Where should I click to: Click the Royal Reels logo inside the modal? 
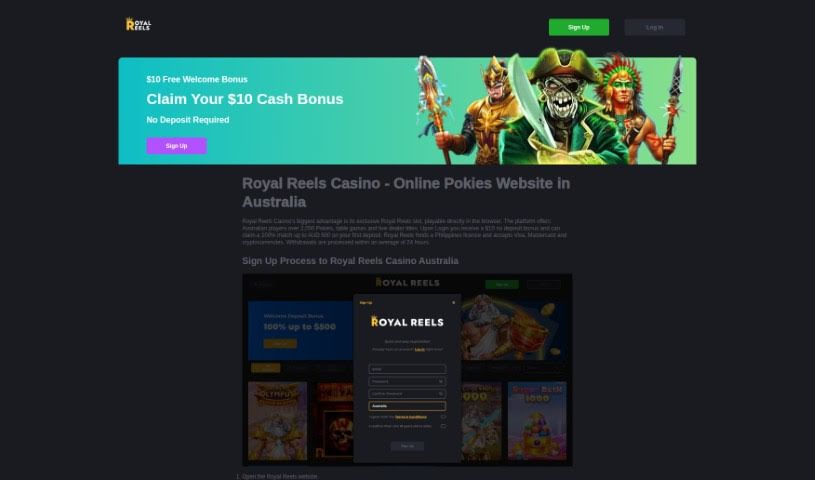click(x=407, y=321)
